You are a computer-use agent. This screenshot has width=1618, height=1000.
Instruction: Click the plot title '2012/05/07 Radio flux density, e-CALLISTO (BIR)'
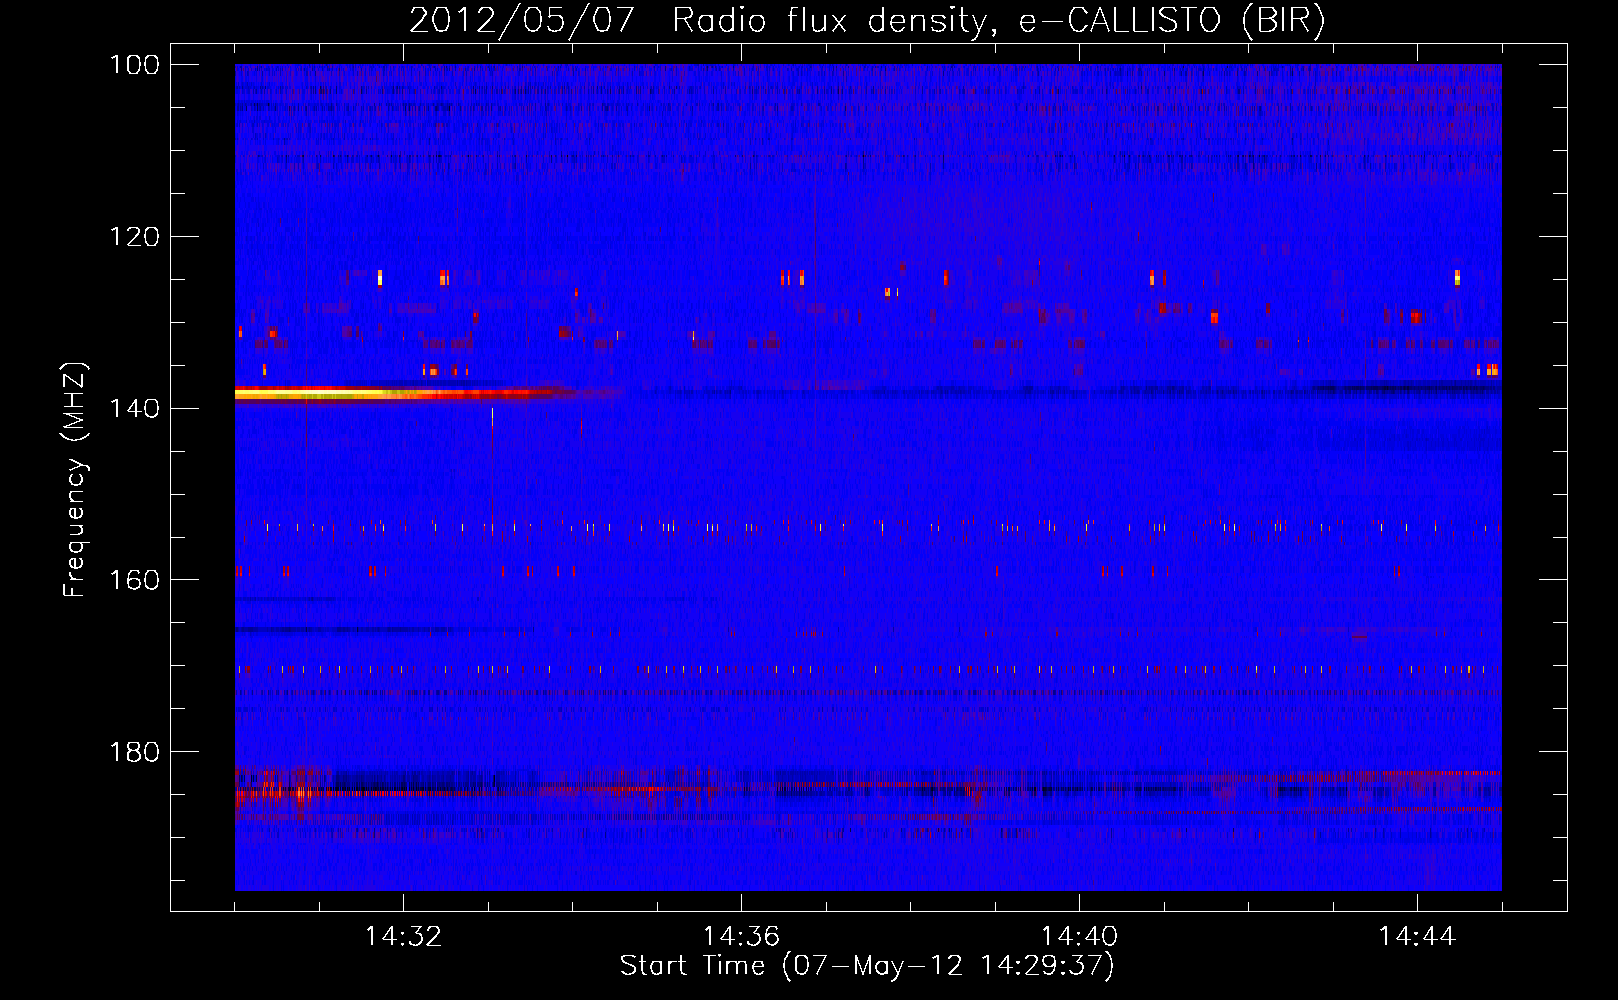pyautogui.click(x=867, y=20)
